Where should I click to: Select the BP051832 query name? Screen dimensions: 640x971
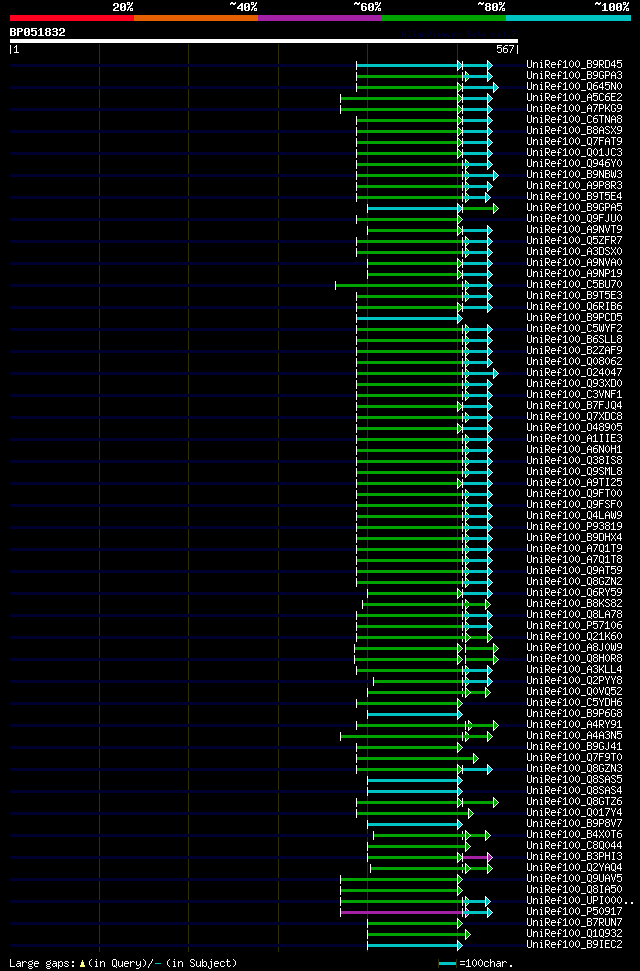[37, 32]
